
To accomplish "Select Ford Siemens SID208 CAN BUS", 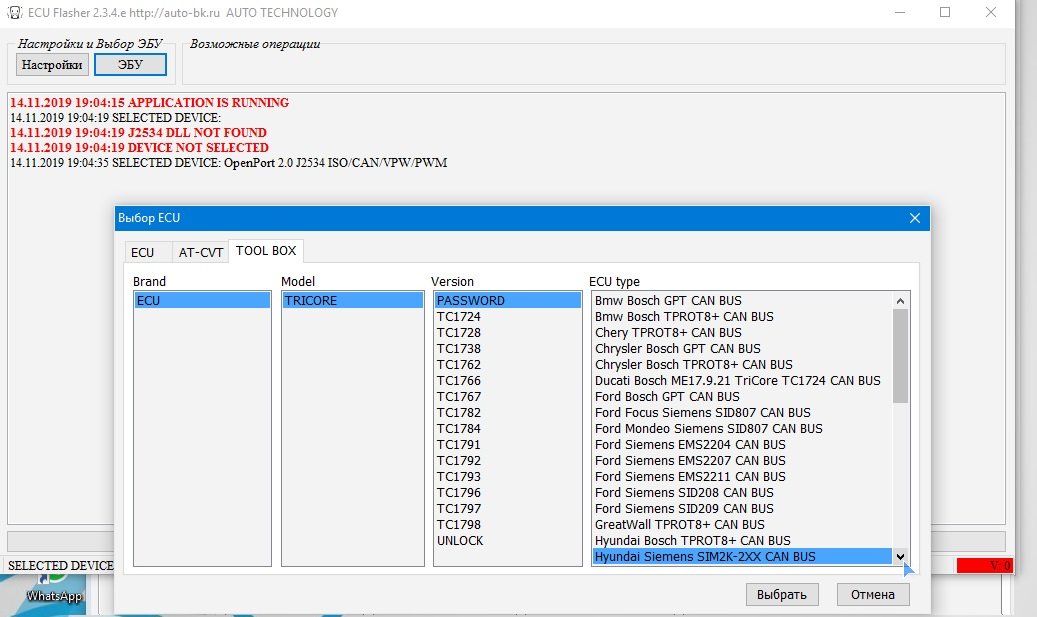I will (x=684, y=493).
